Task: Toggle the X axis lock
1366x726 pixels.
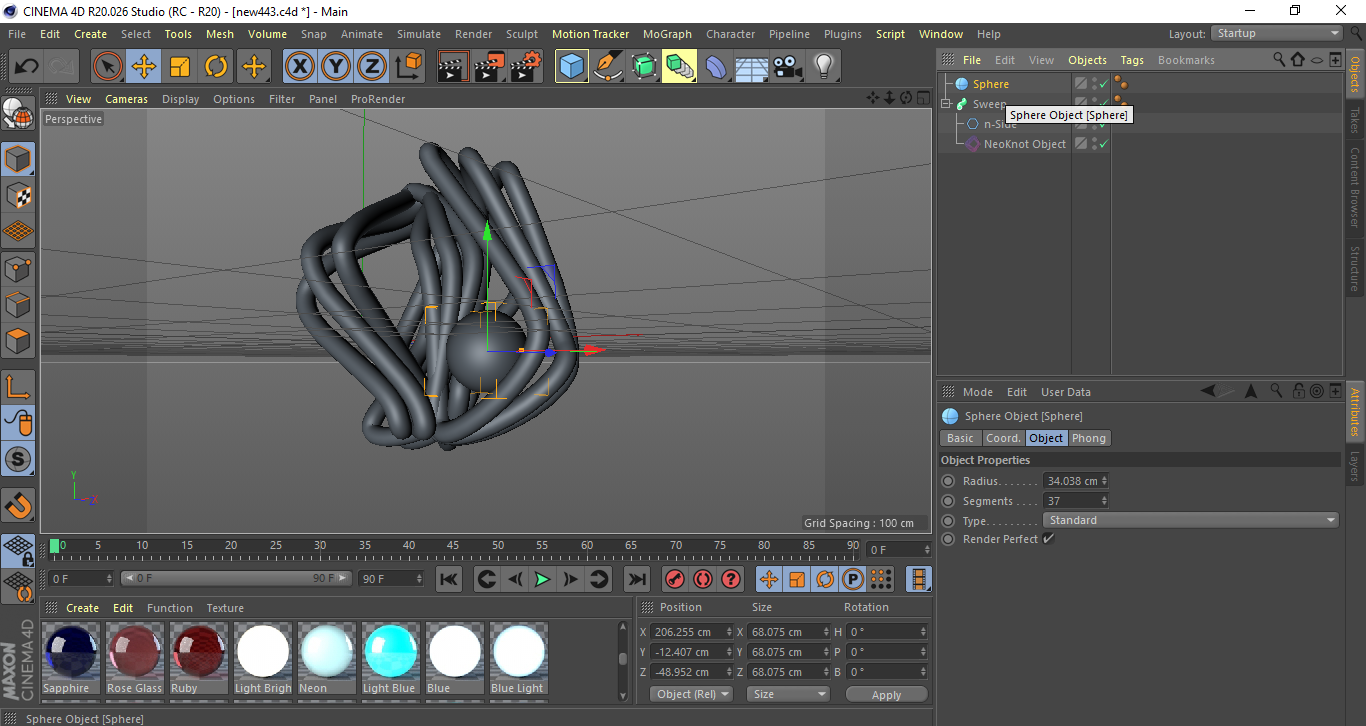Action: [x=299, y=67]
